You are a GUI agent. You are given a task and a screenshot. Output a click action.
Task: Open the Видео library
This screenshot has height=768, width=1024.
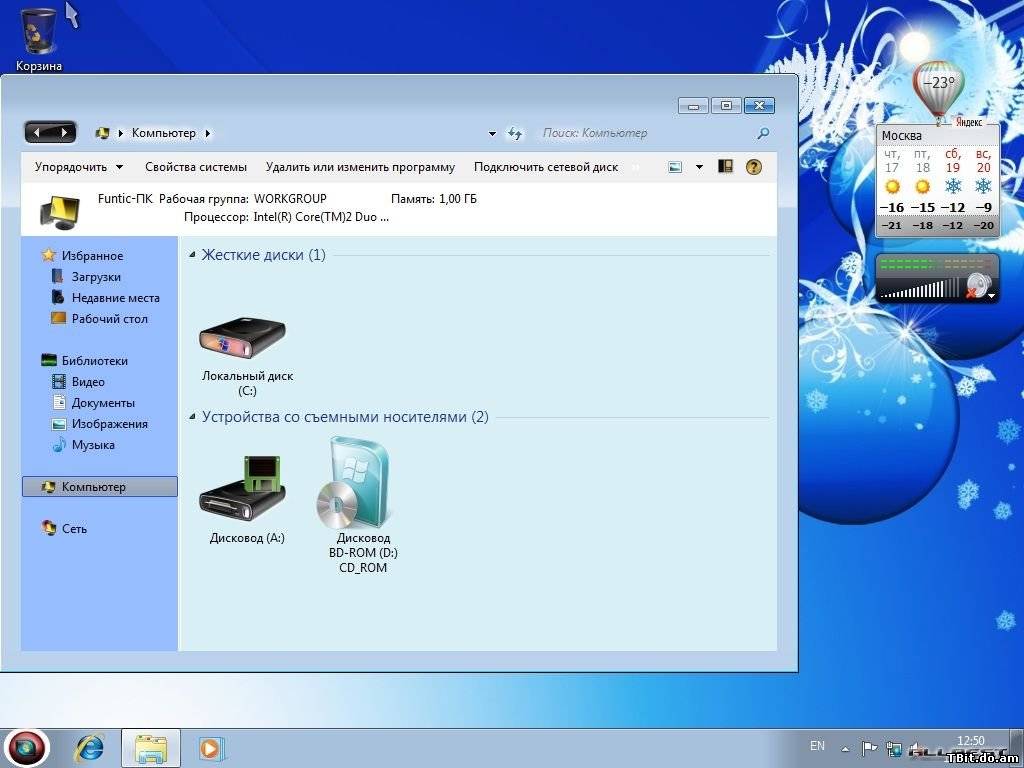point(88,382)
